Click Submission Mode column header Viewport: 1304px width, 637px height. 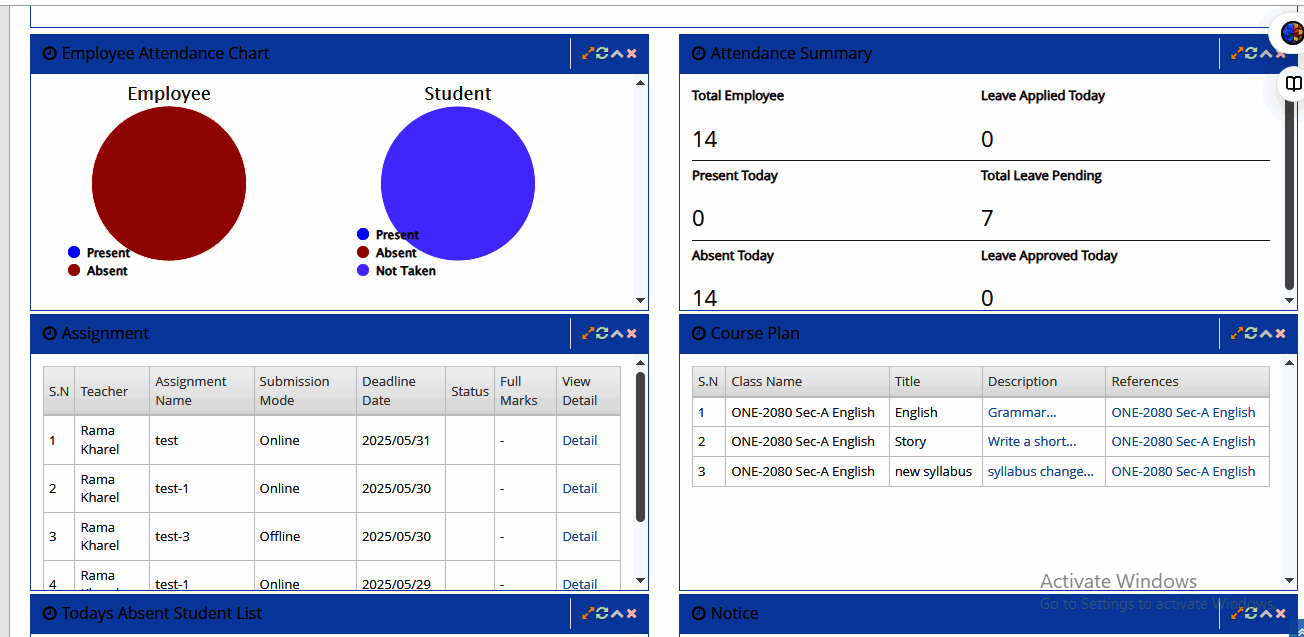coord(305,391)
